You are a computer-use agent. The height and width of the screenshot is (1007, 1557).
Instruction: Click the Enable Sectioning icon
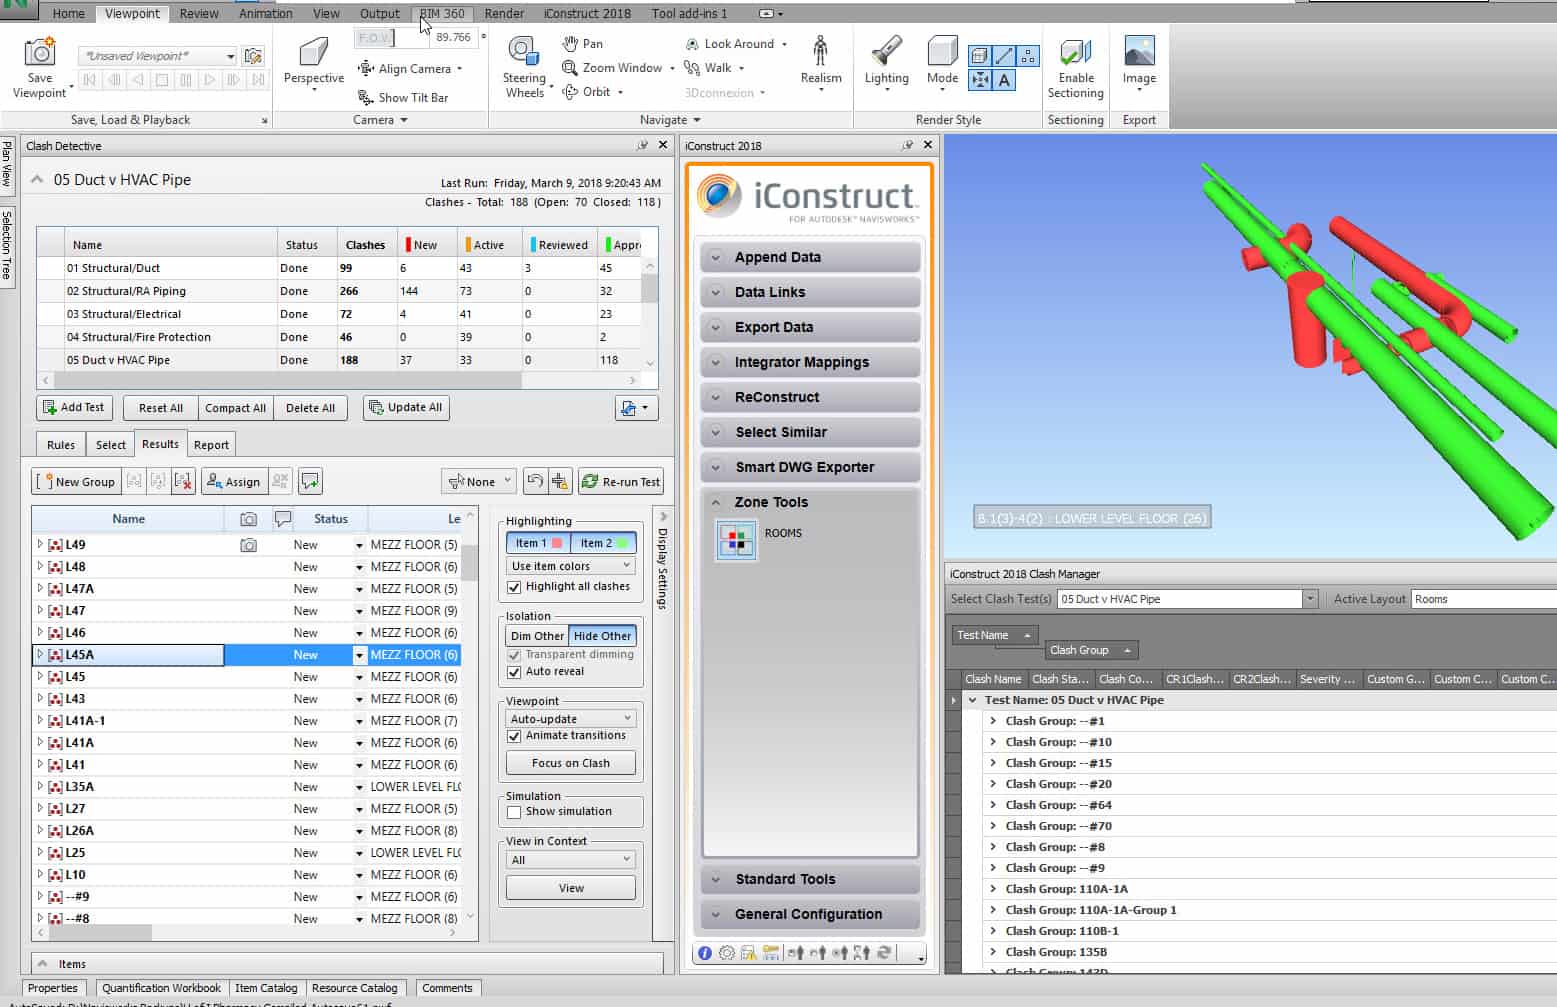(x=1076, y=52)
